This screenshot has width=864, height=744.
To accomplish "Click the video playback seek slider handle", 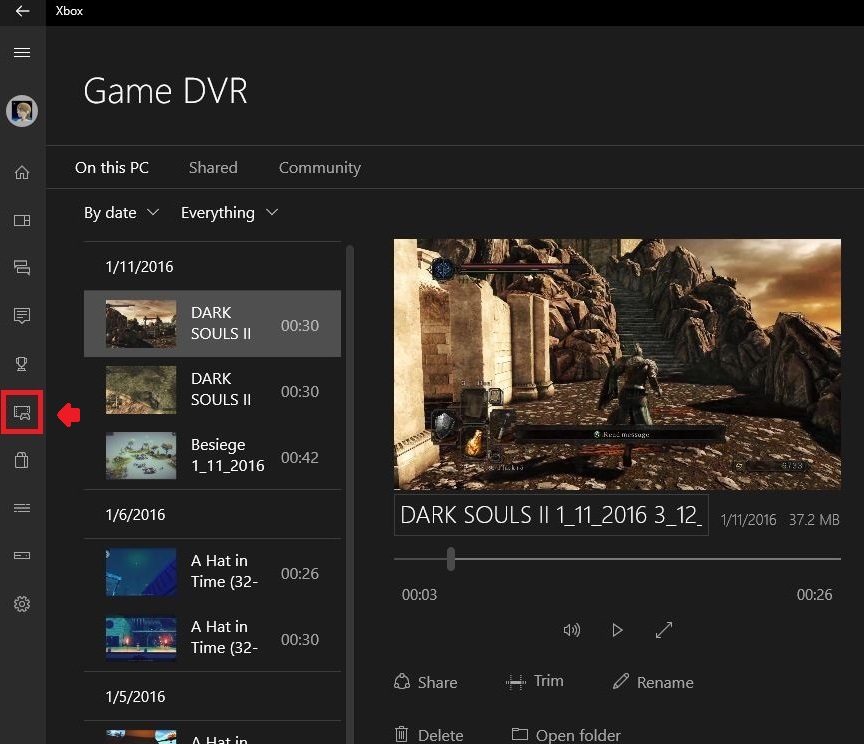I will (451, 559).
